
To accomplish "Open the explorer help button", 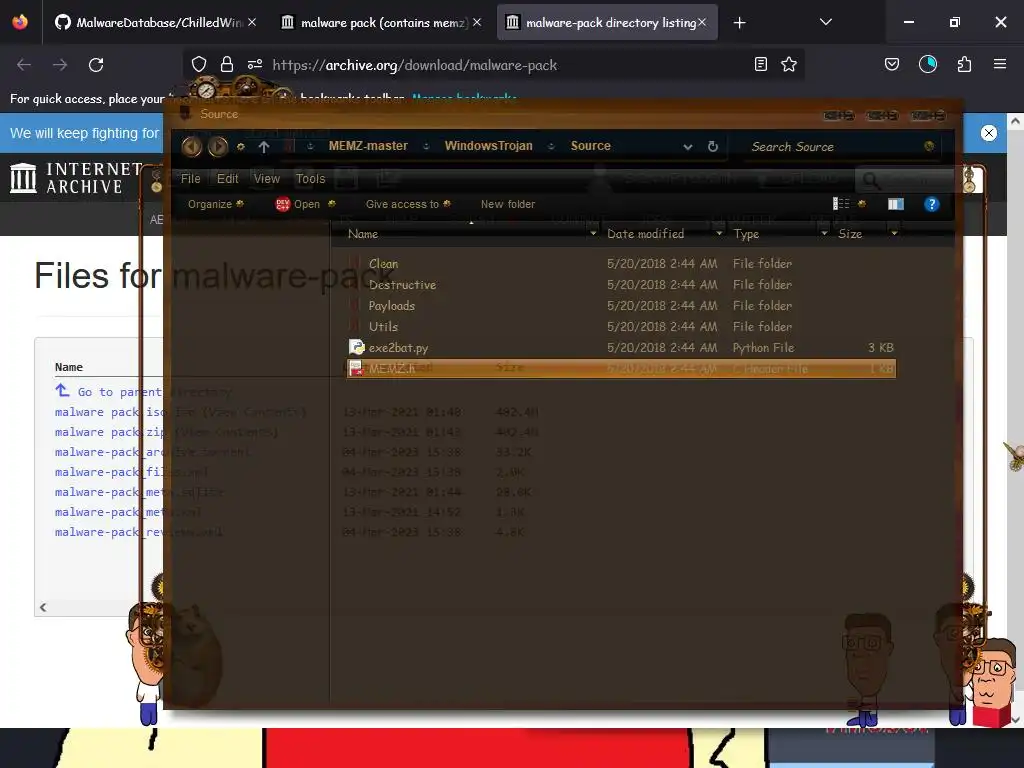I will coord(931,204).
